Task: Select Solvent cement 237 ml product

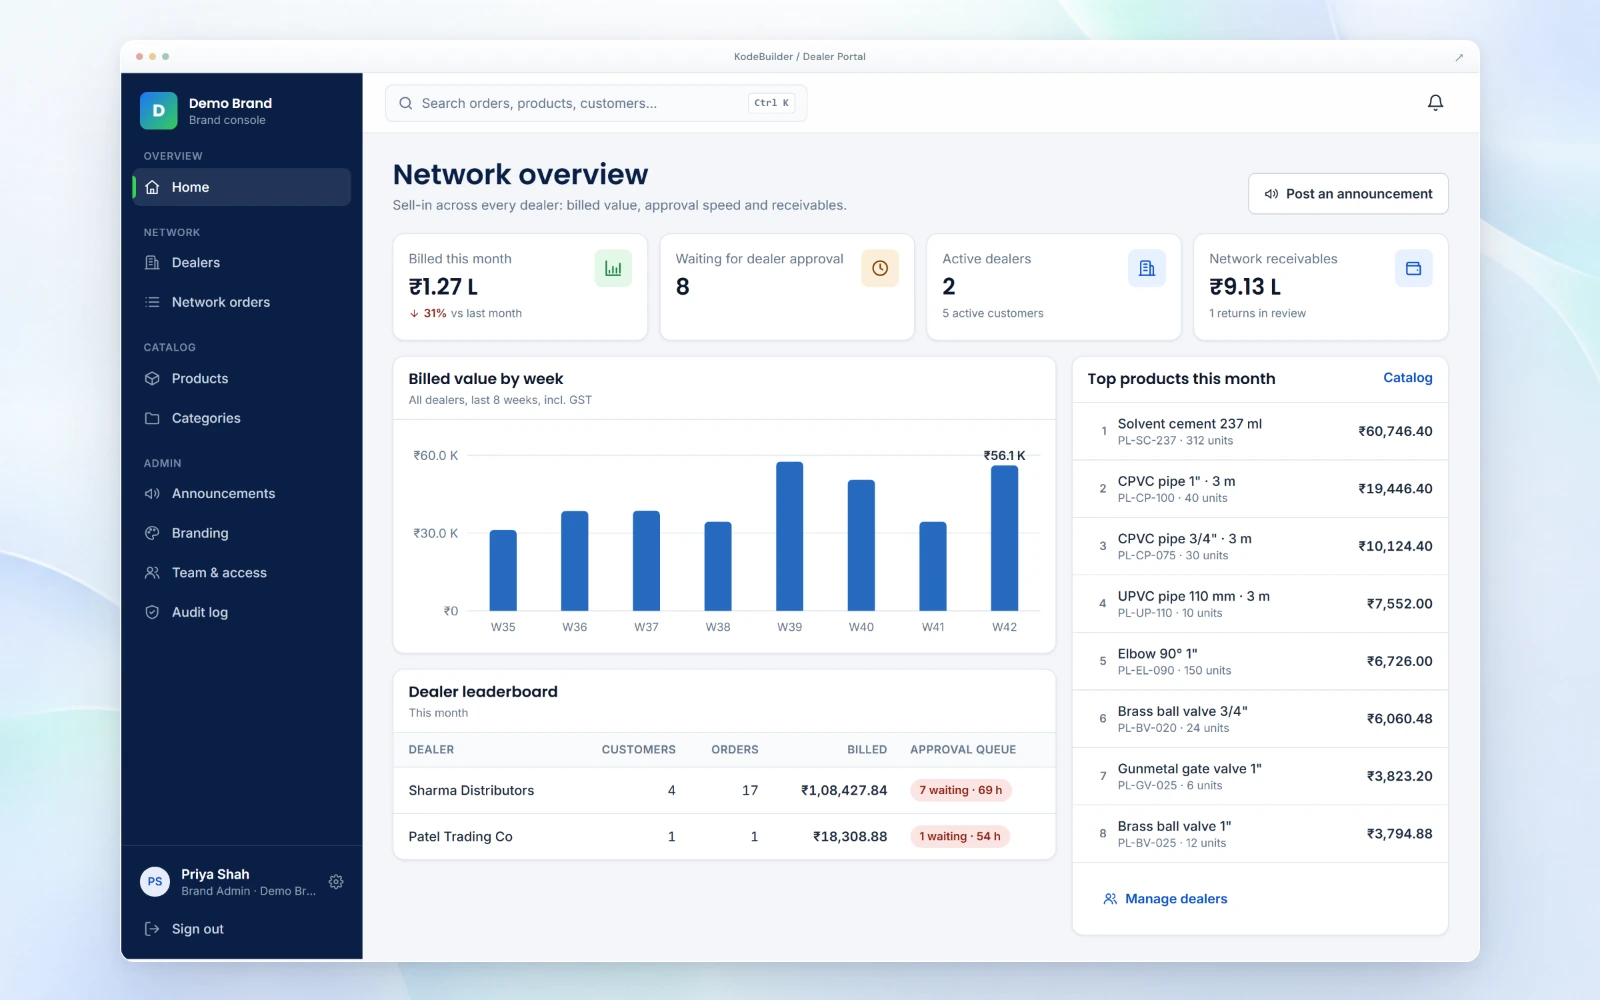Action: click(1260, 432)
